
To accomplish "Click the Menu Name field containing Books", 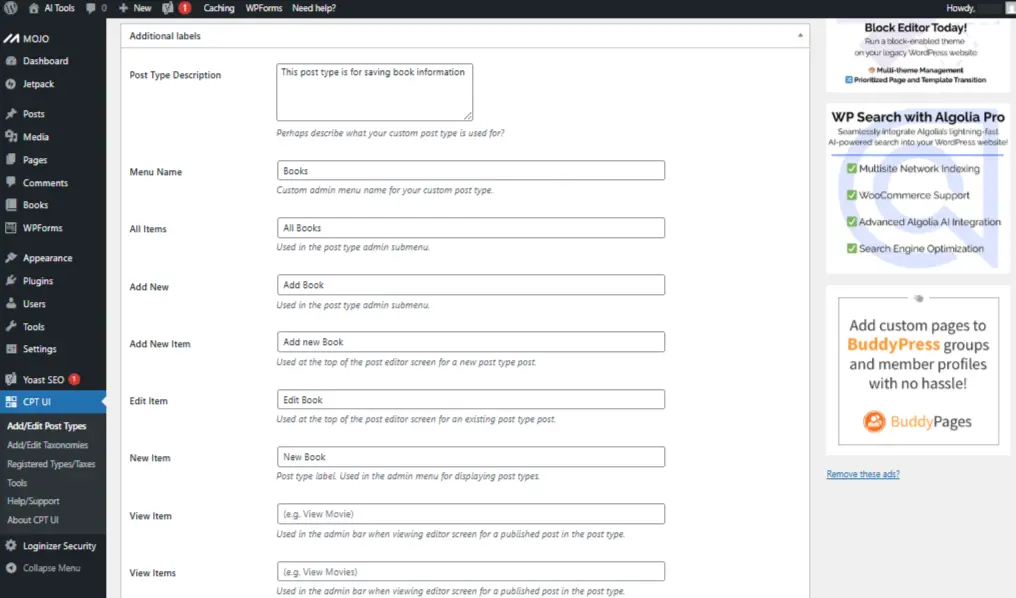I will click(470, 171).
